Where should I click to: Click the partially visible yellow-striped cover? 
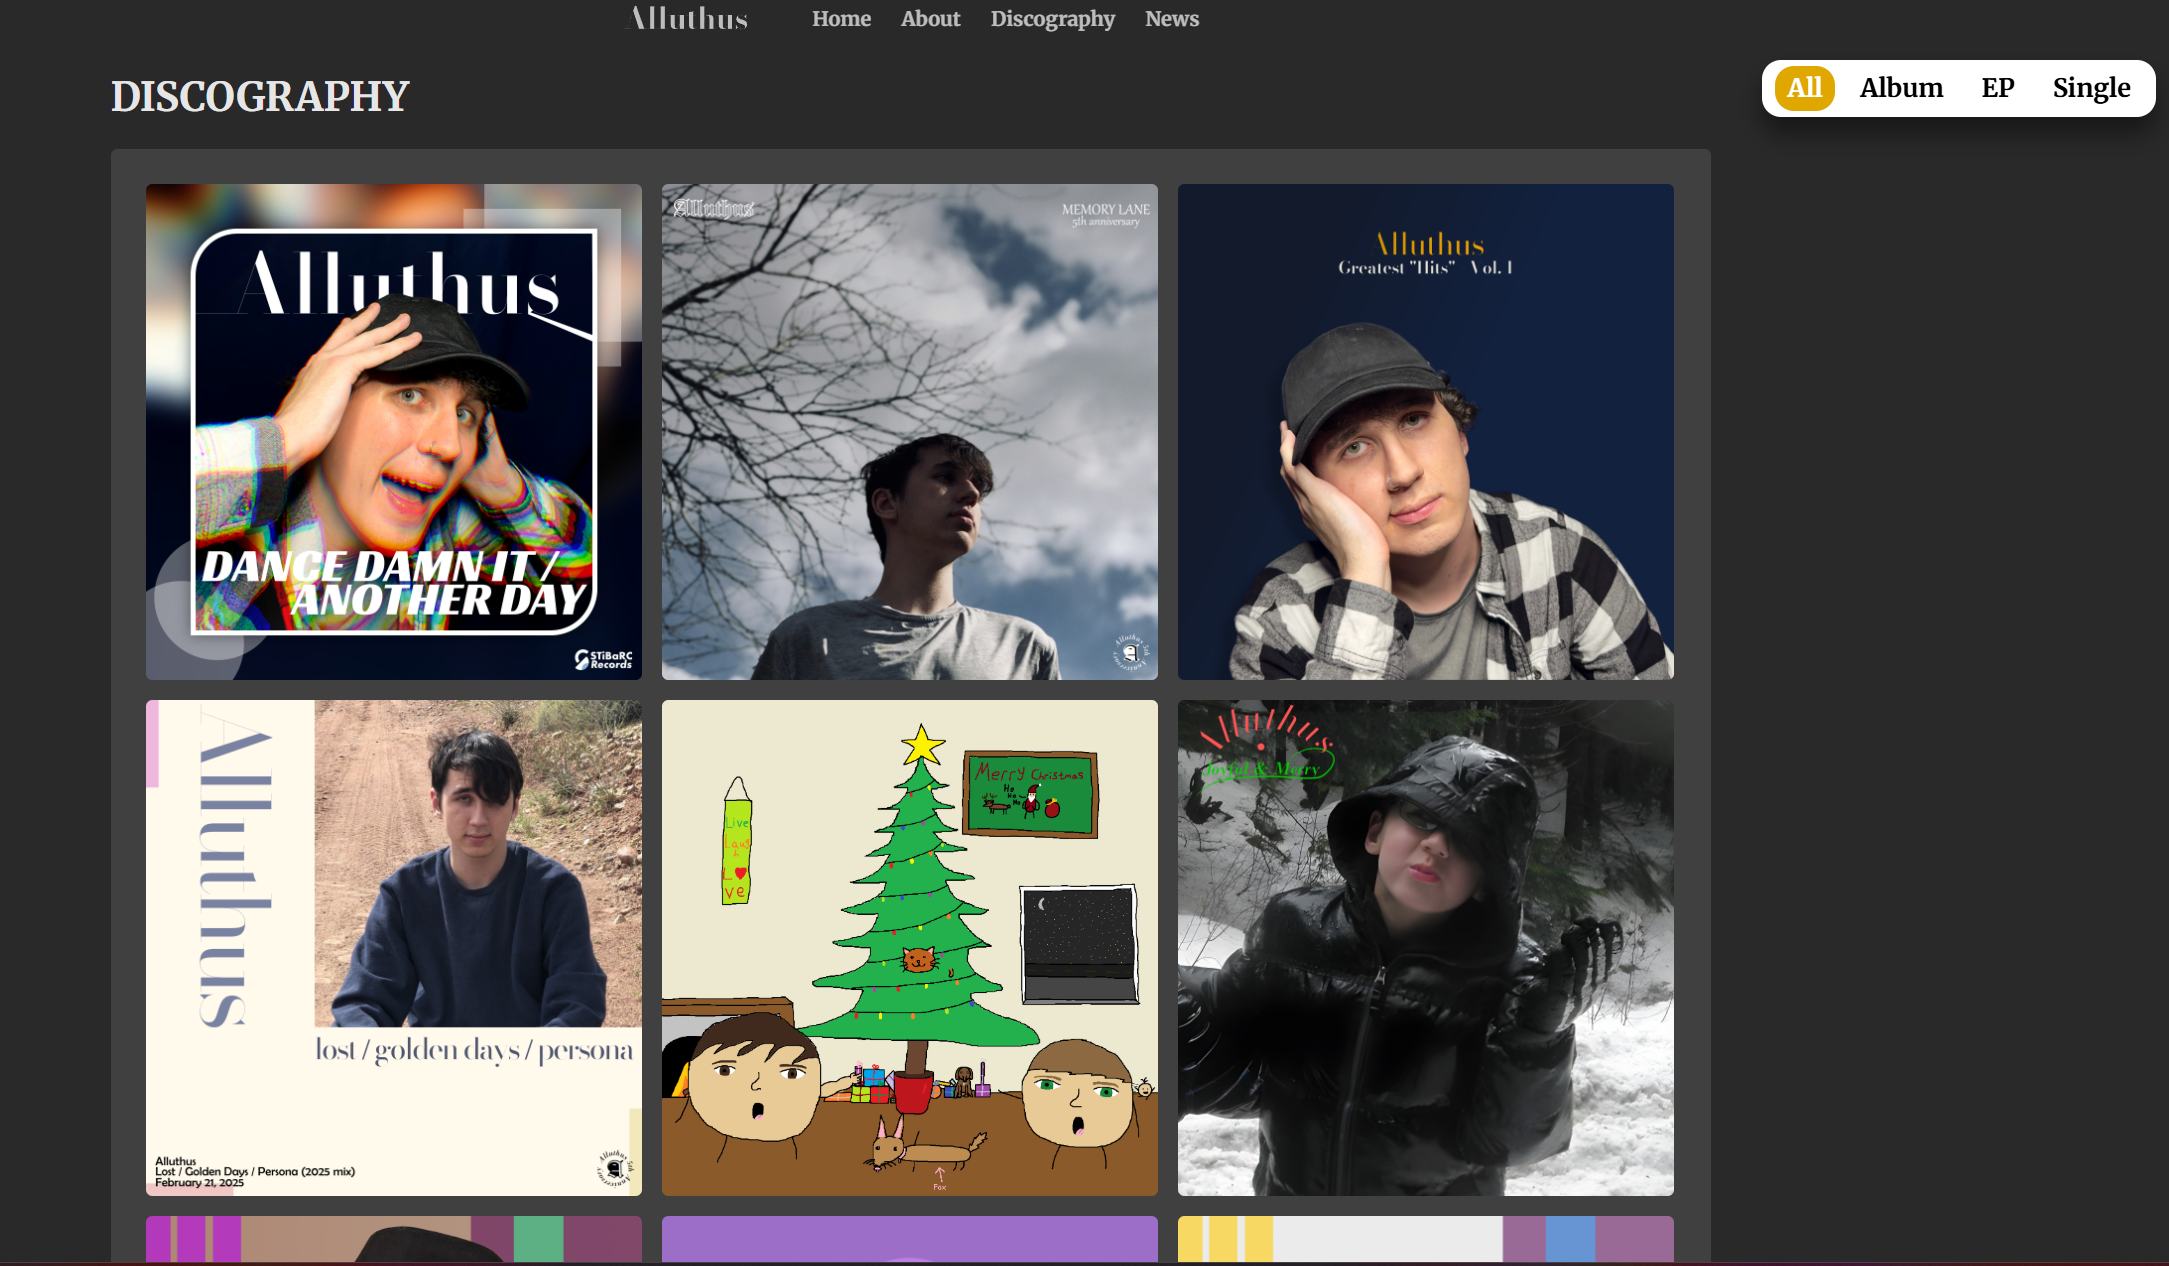pyautogui.click(x=1425, y=1239)
